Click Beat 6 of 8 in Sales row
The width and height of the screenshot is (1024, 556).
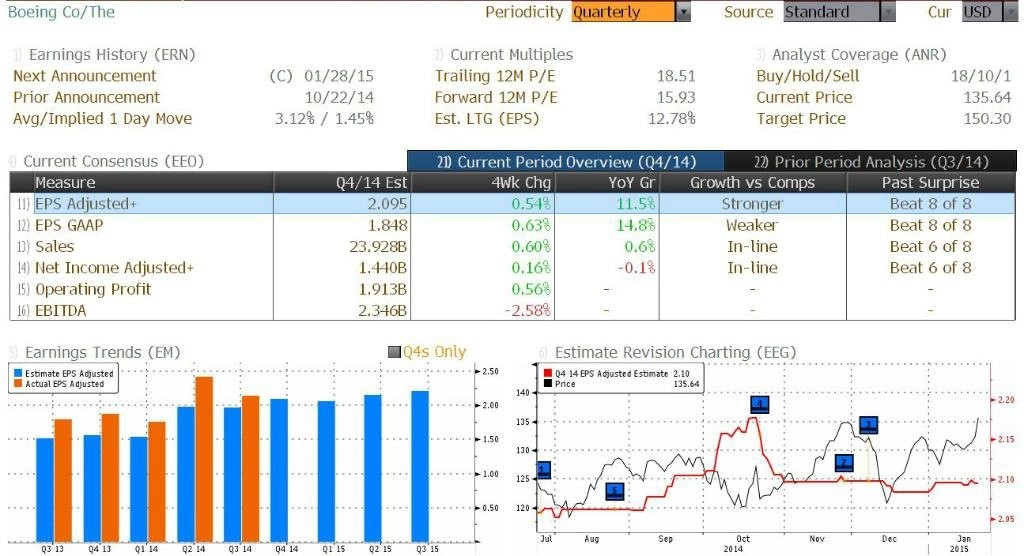click(x=931, y=246)
